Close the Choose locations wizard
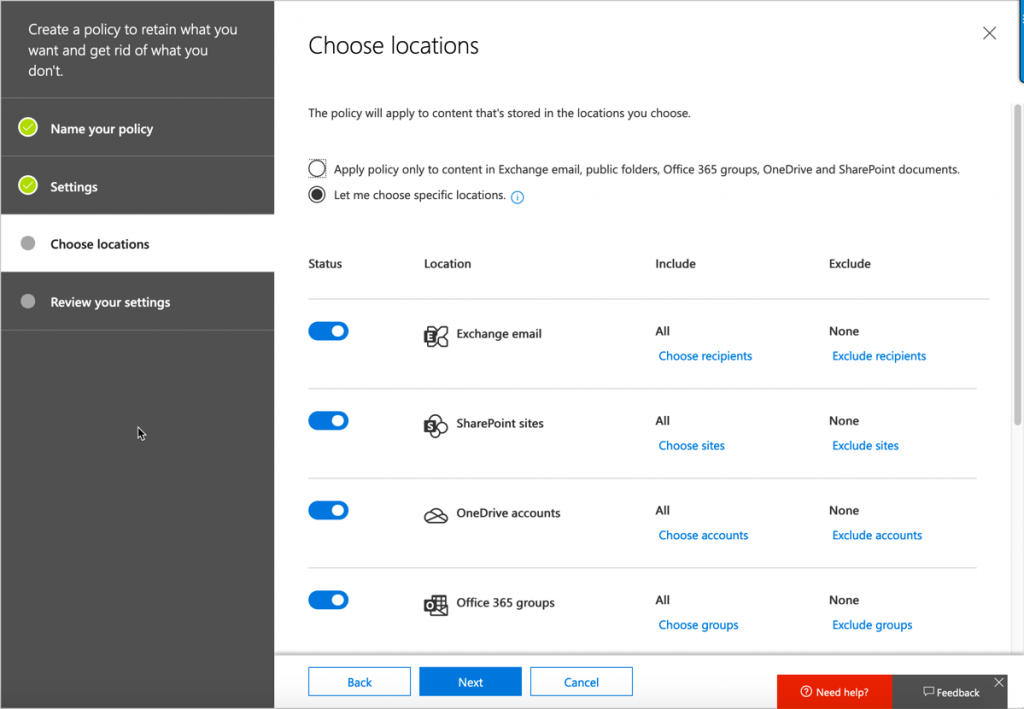The image size is (1024, 709). pos(989,33)
